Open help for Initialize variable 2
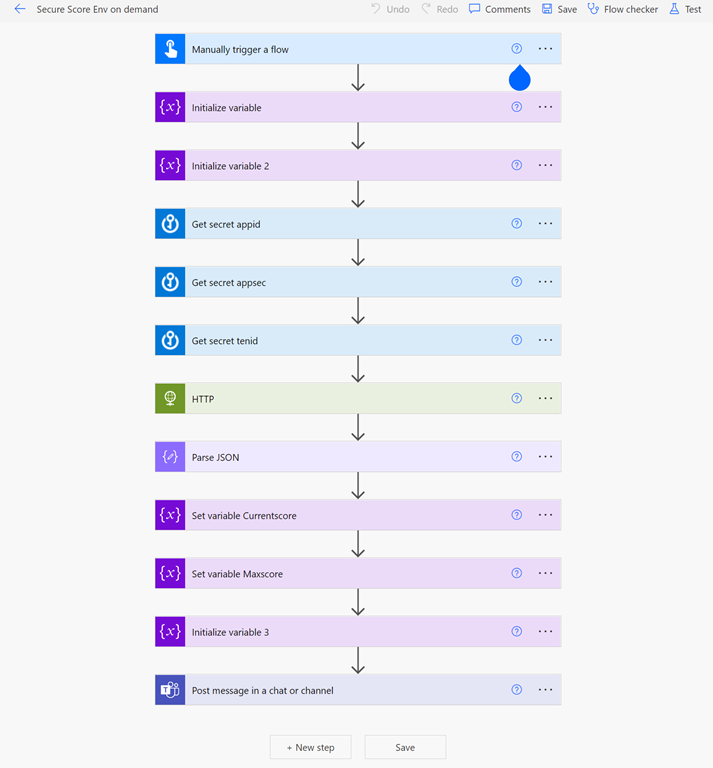This screenshot has width=713, height=768. pos(517,166)
